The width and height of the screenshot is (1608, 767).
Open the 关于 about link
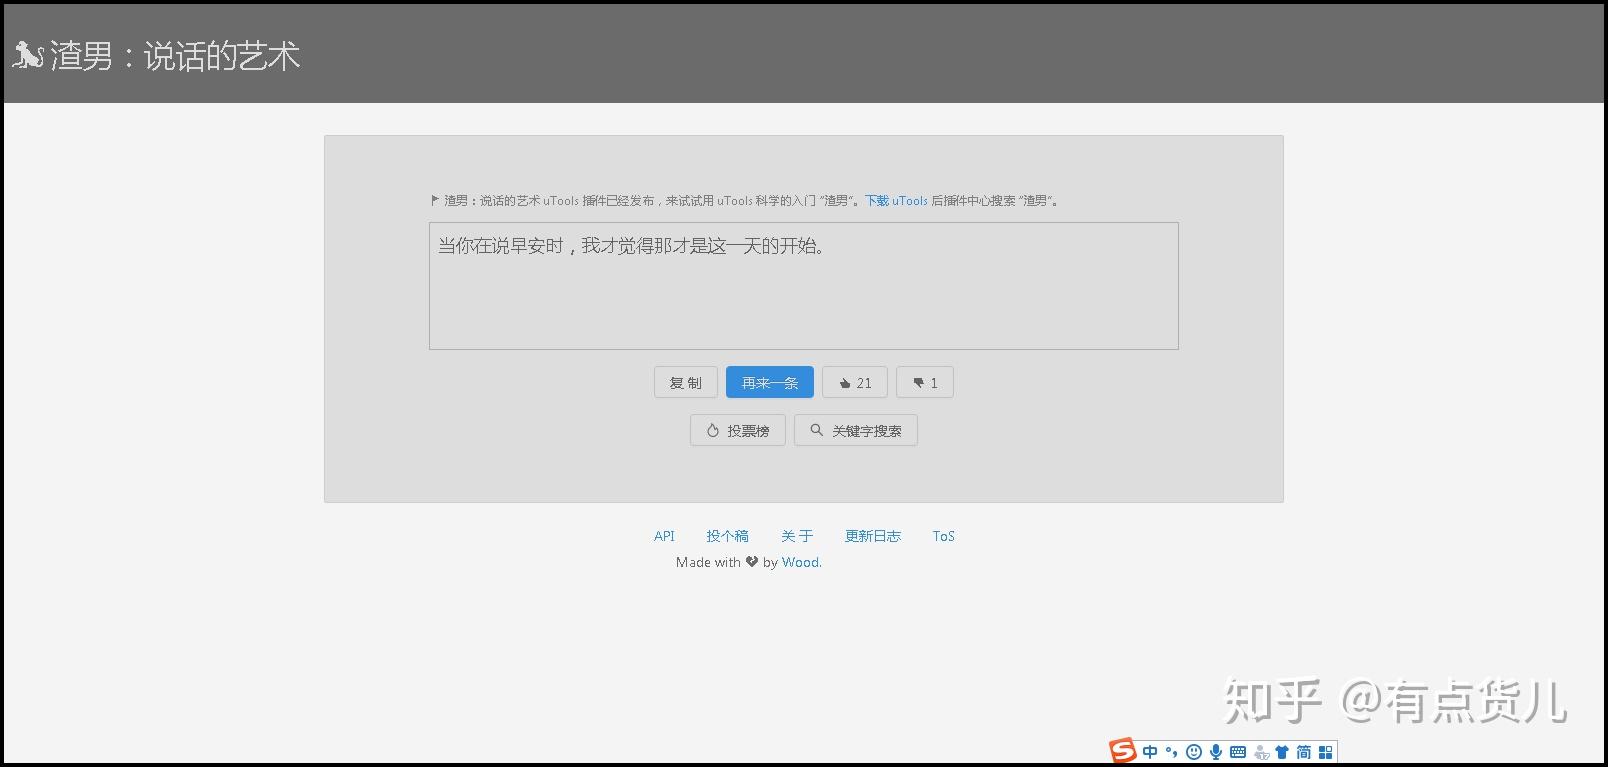[797, 536]
